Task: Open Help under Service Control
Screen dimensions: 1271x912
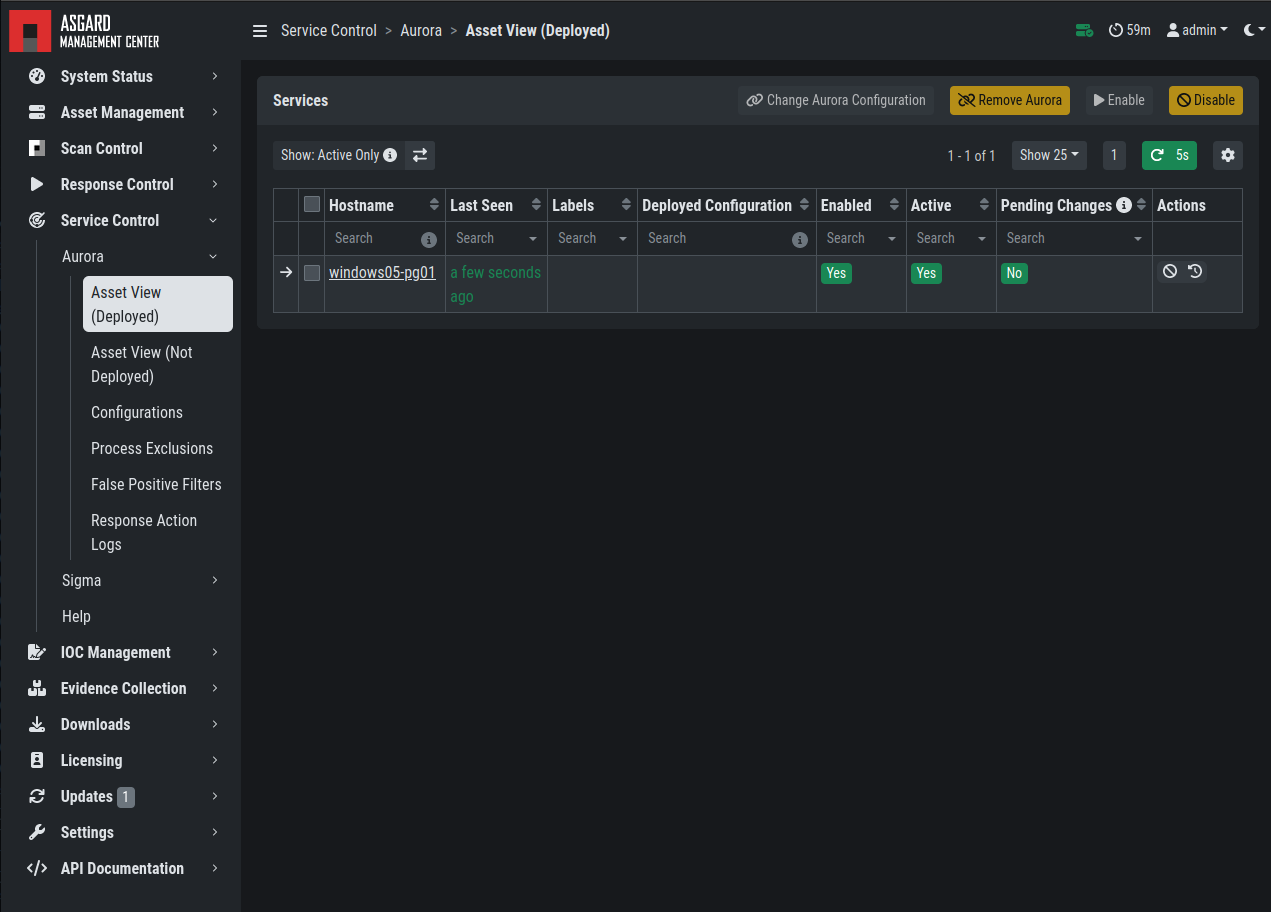Action: point(76,616)
